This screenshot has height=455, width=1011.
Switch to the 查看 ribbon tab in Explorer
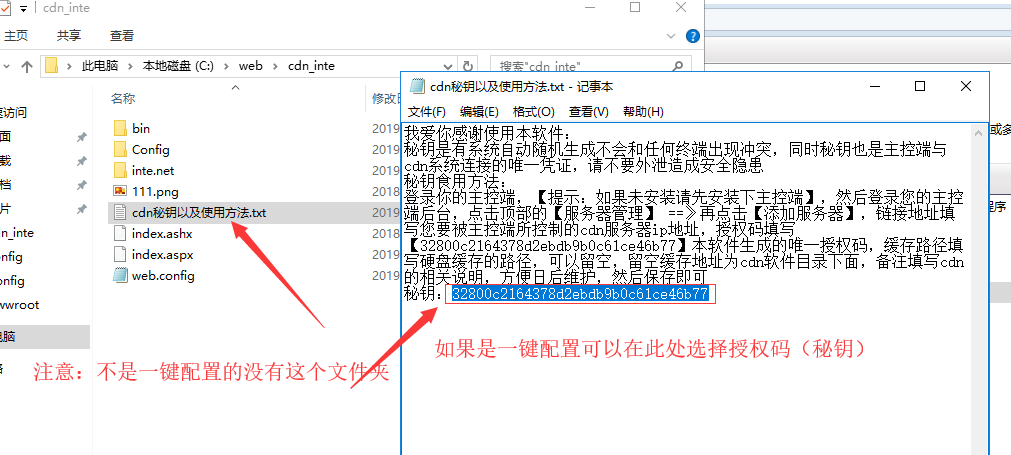(122, 35)
